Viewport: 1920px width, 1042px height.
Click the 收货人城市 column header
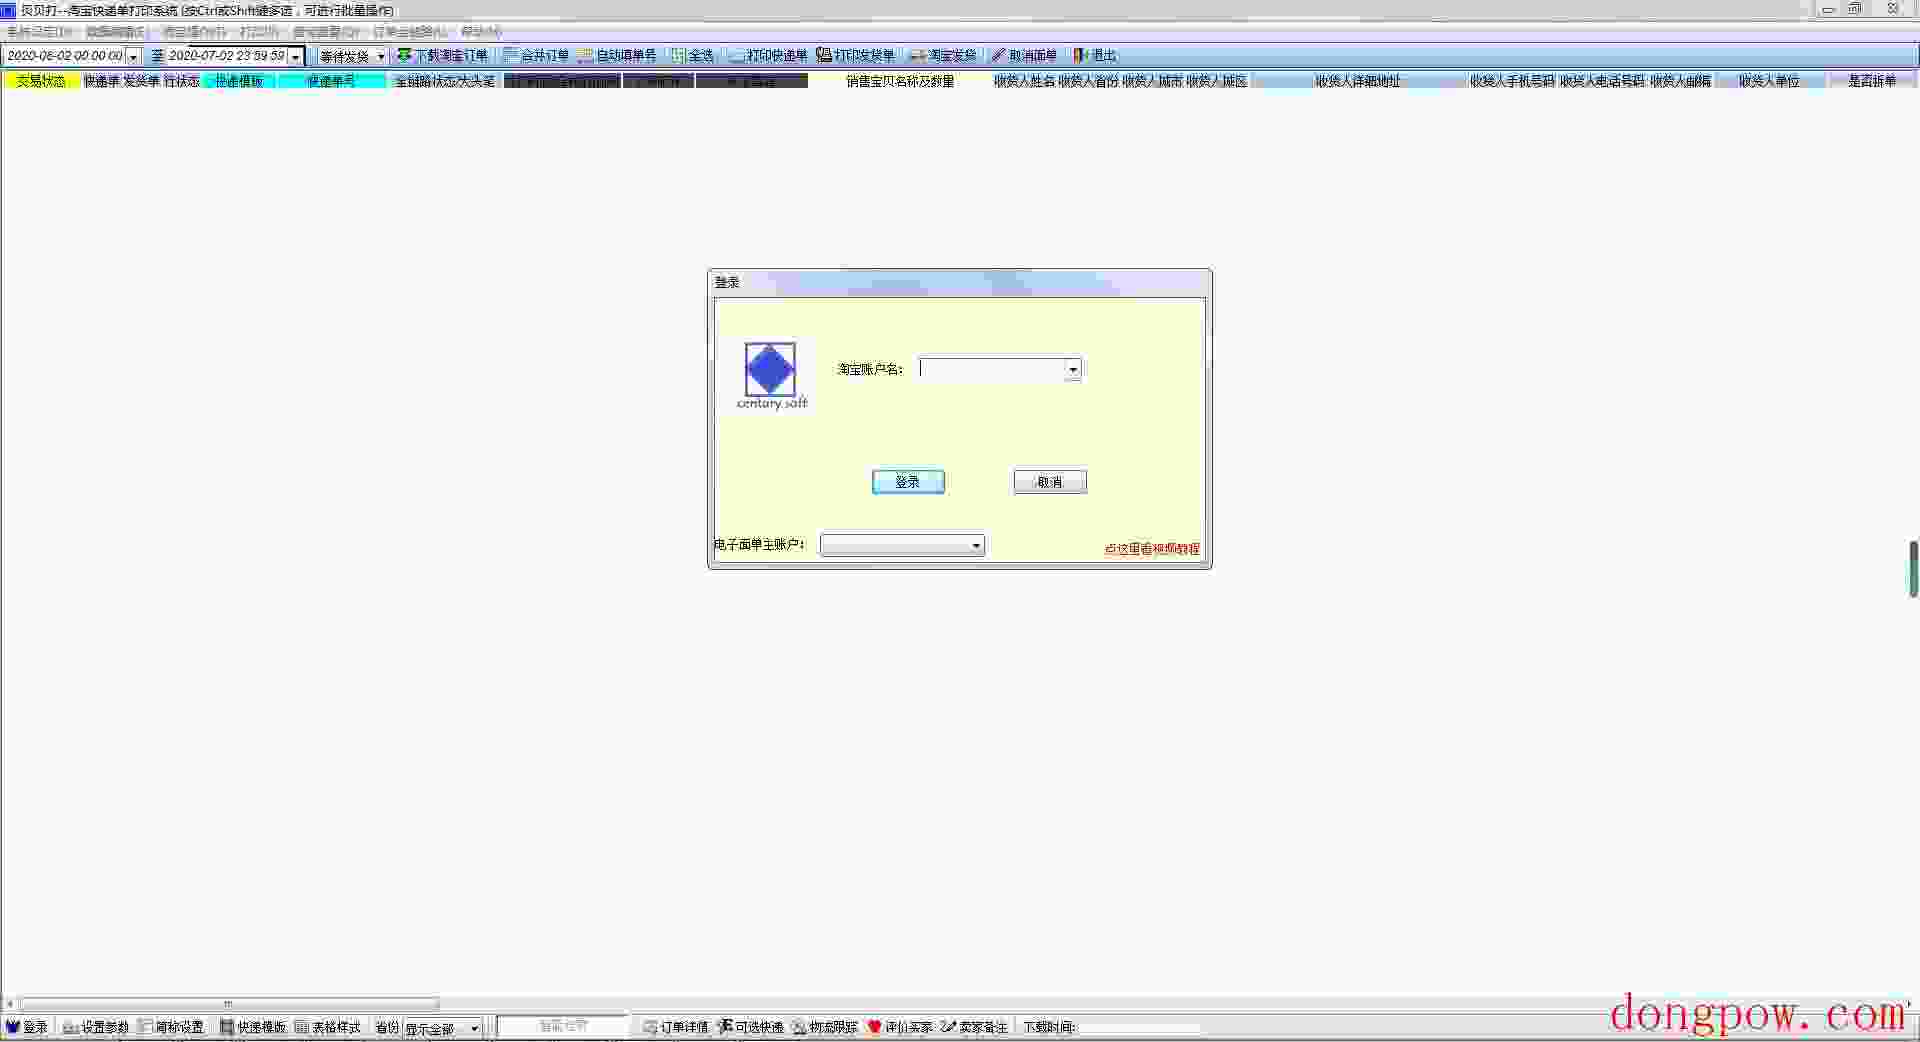pyautogui.click(x=1152, y=81)
